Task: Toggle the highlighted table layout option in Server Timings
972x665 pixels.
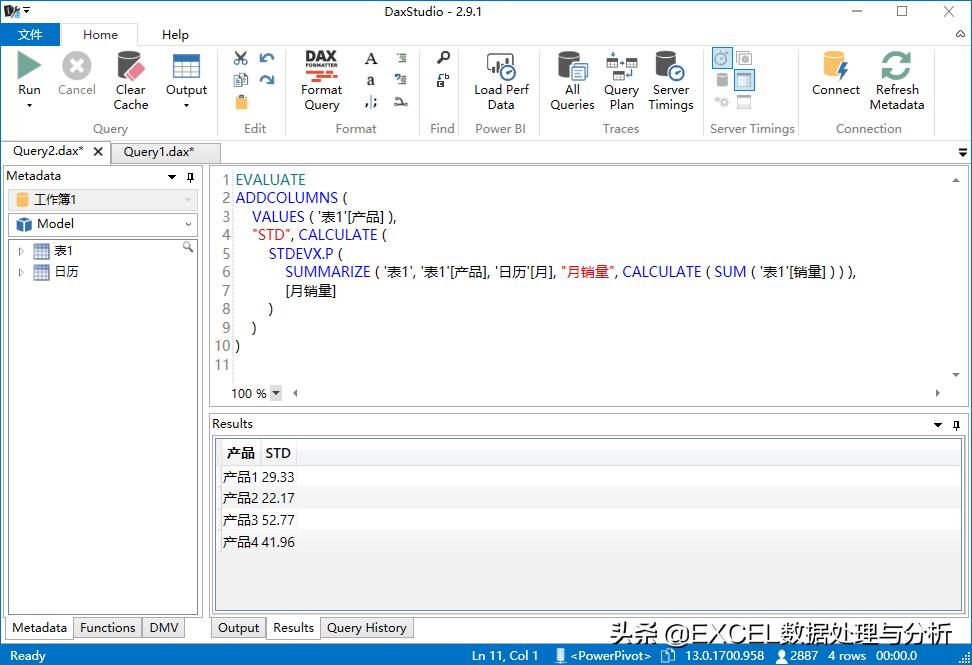Action: [x=744, y=80]
